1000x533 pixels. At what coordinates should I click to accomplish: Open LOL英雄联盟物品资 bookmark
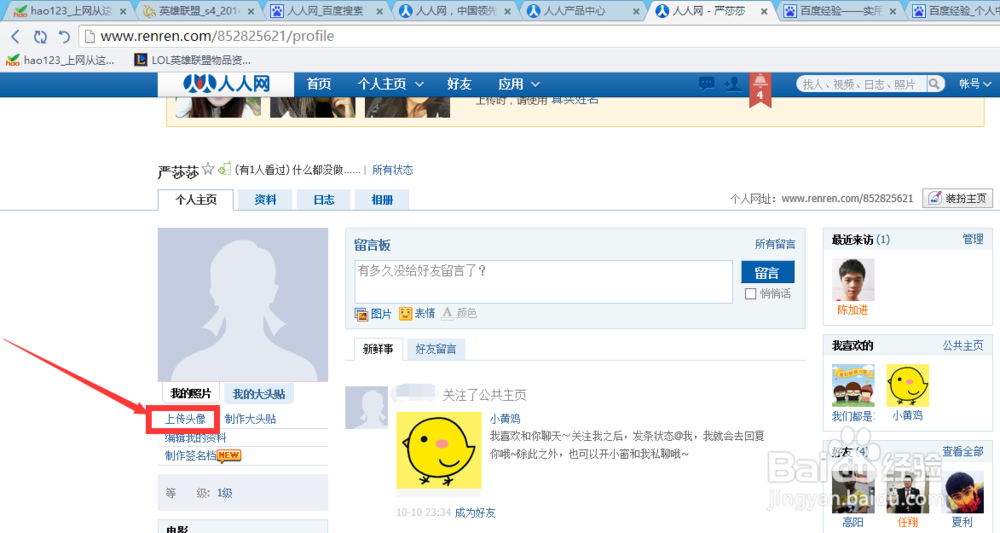[x=192, y=60]
